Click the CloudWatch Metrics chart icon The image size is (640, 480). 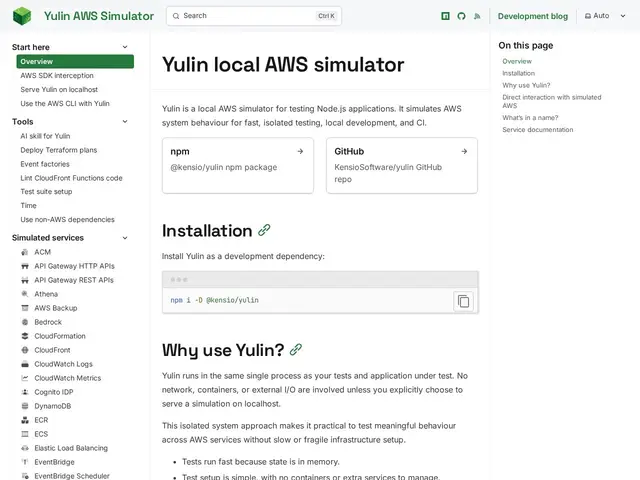pyautogui.click(x=25, y=378)
